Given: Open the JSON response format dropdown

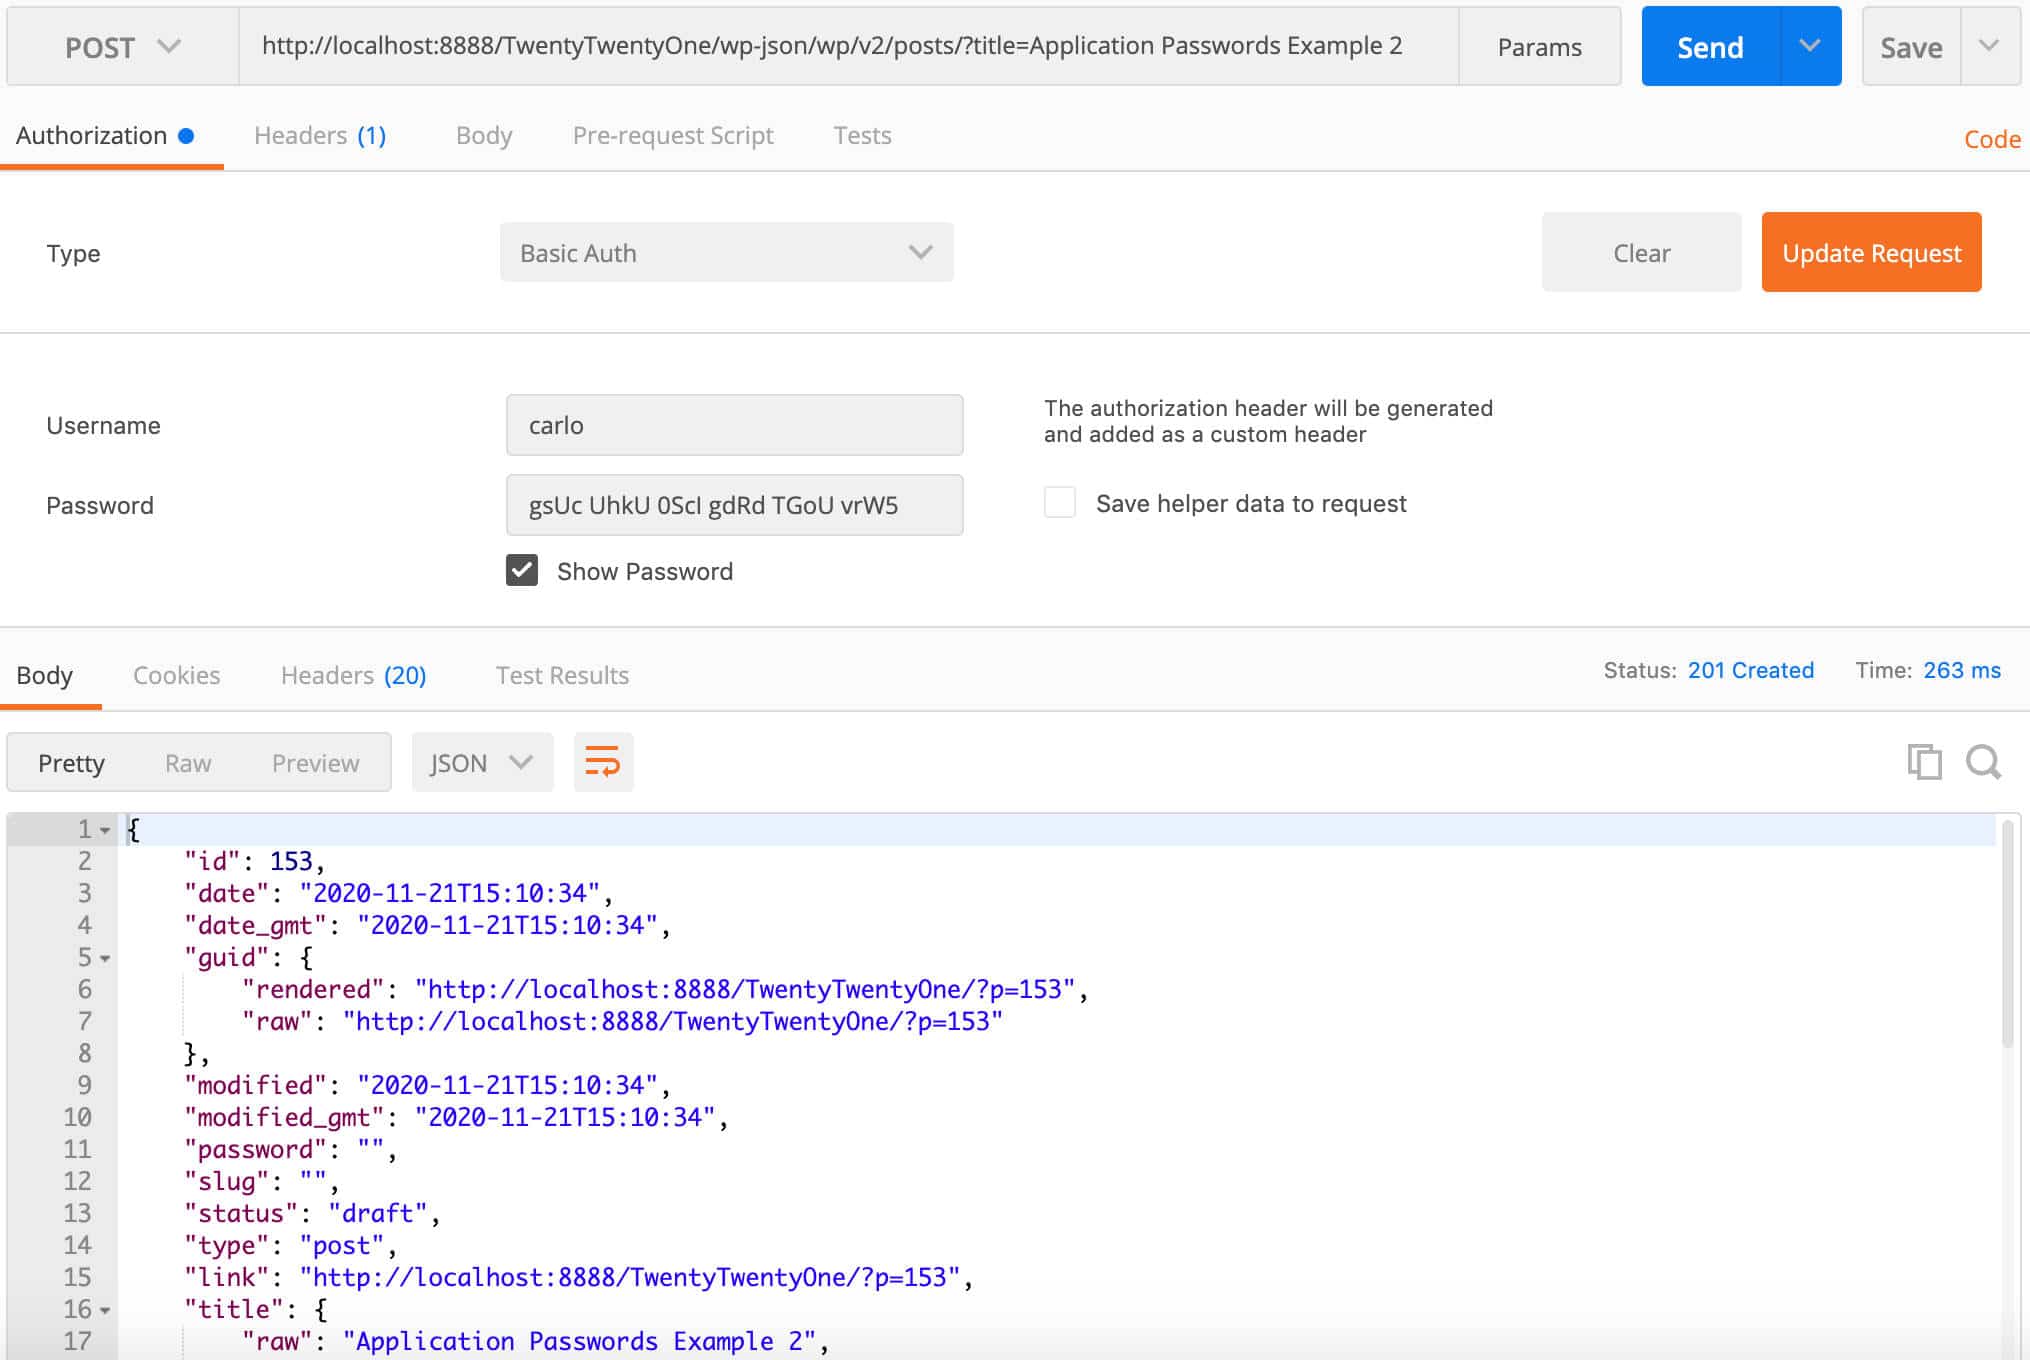Looking at the screenshot, I should point(482,762).
